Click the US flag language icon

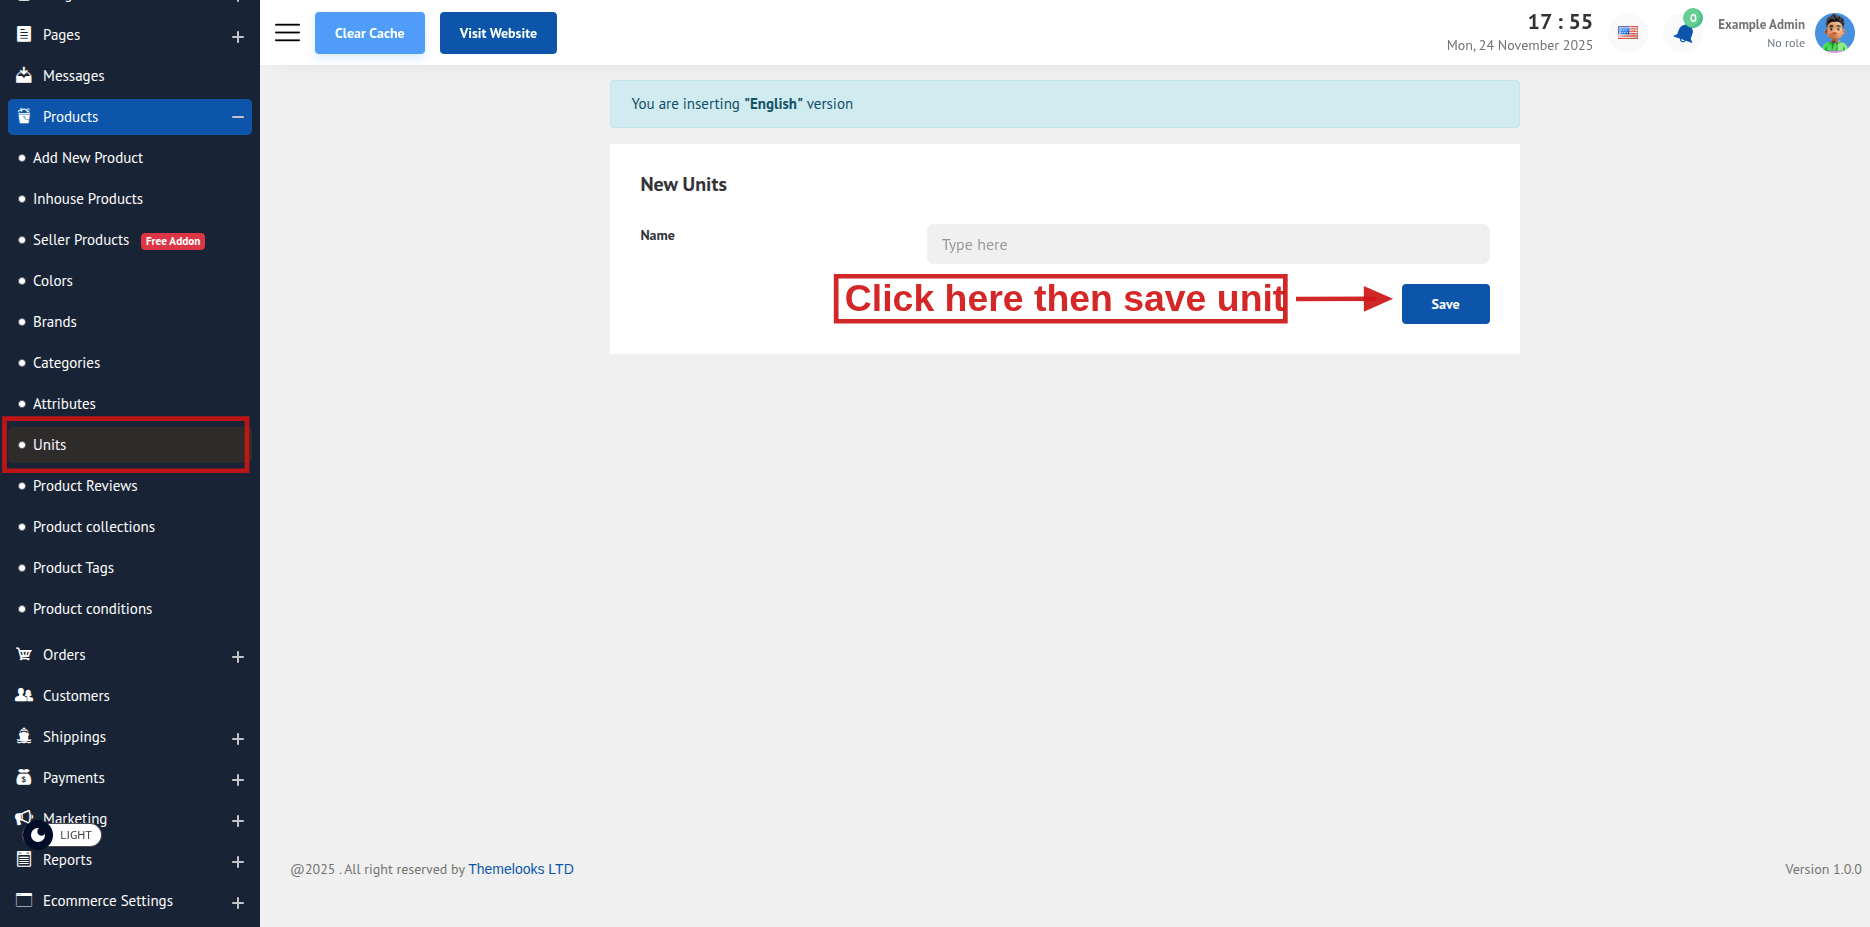point(1628,33)
